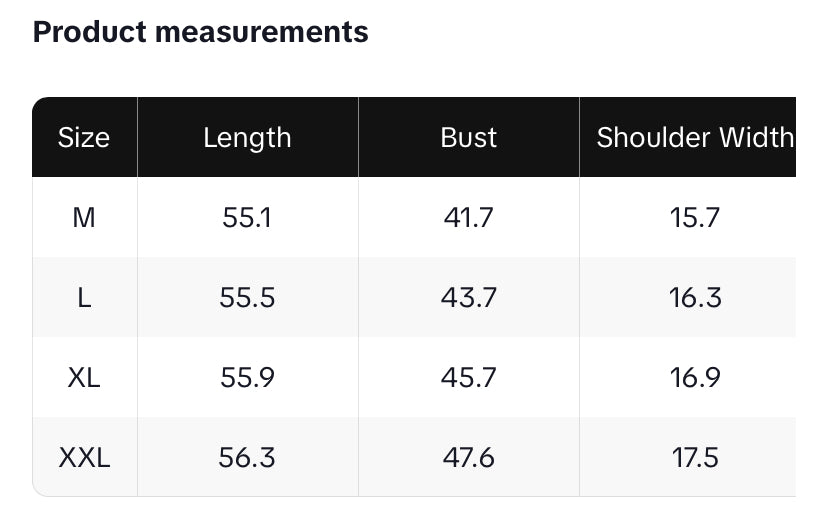Select the 47.6 bust cell
The height and width of the screenshot is (525, 828).
point(468,457)
